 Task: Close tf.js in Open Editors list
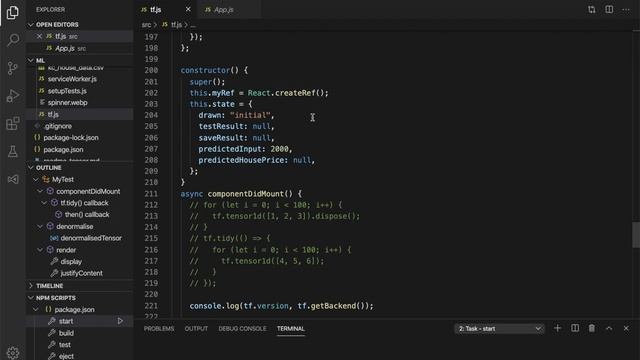(x=39, y=36)
